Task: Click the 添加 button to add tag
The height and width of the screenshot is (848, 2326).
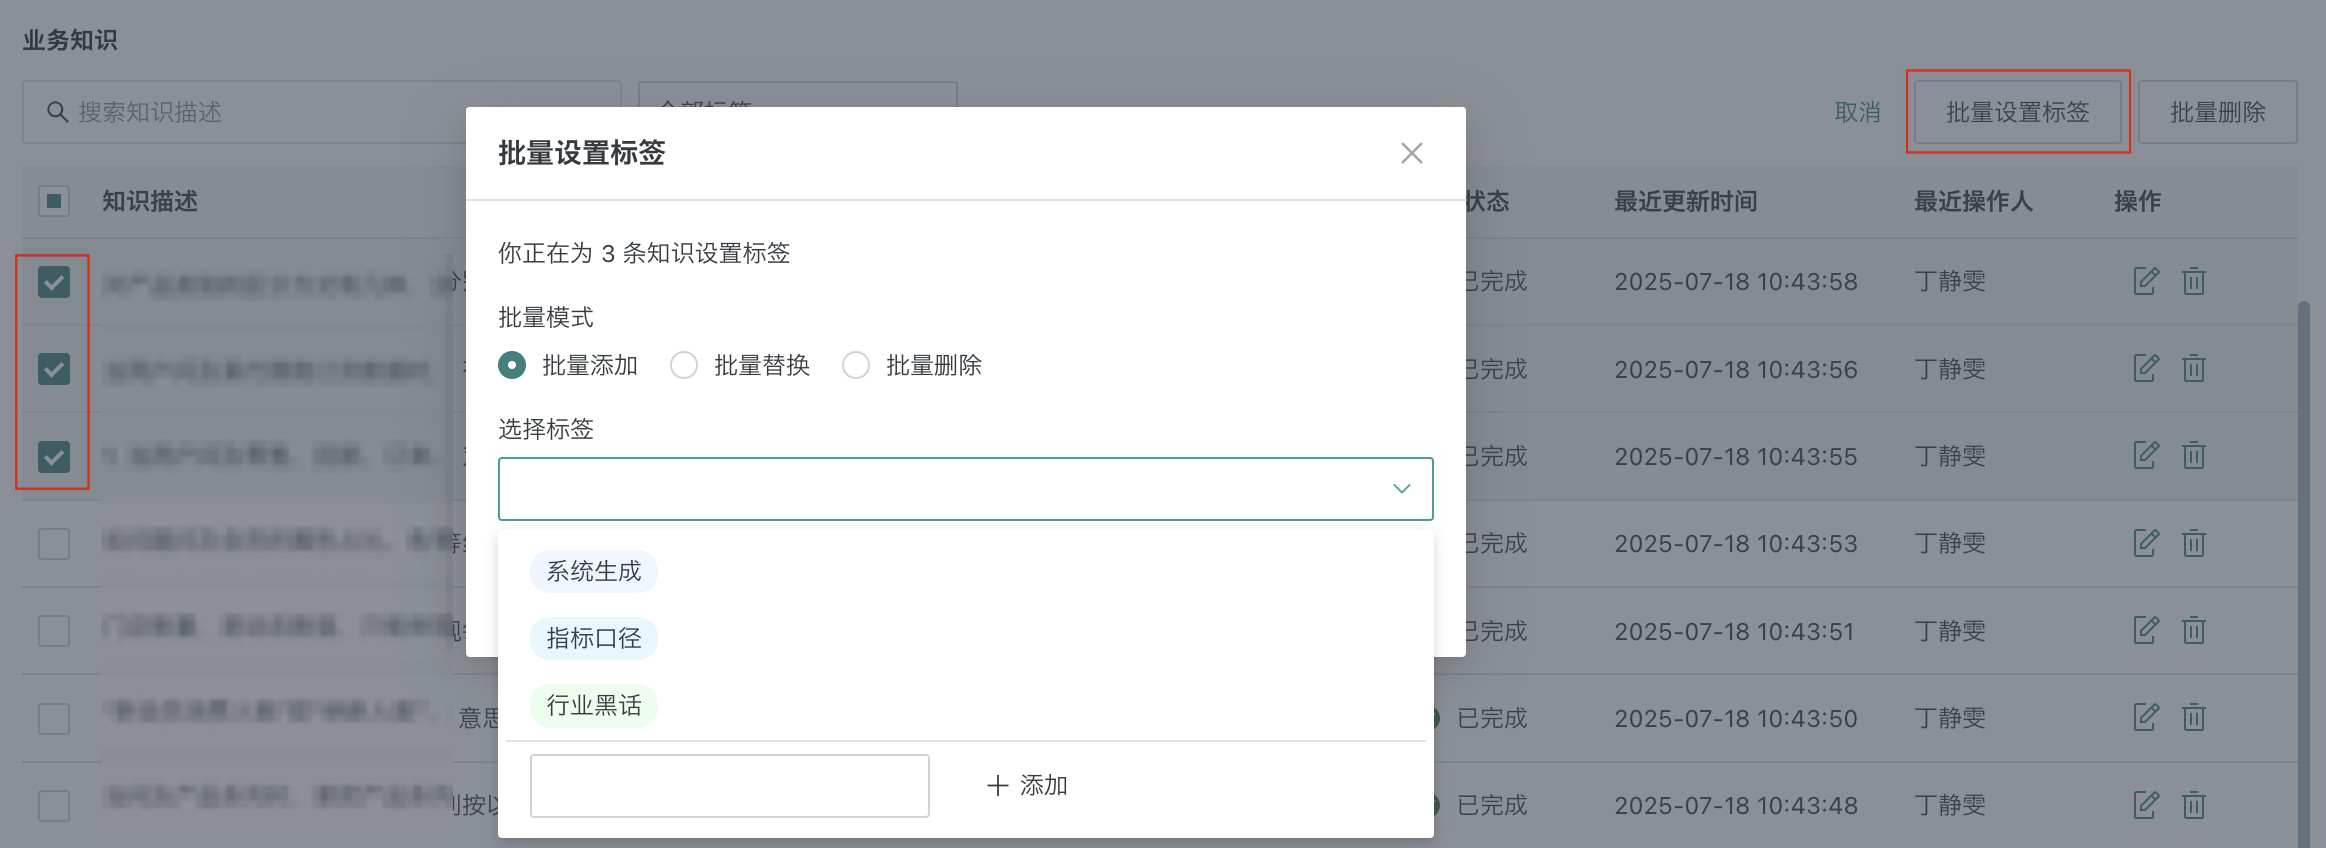Action: pos(1027,786)
